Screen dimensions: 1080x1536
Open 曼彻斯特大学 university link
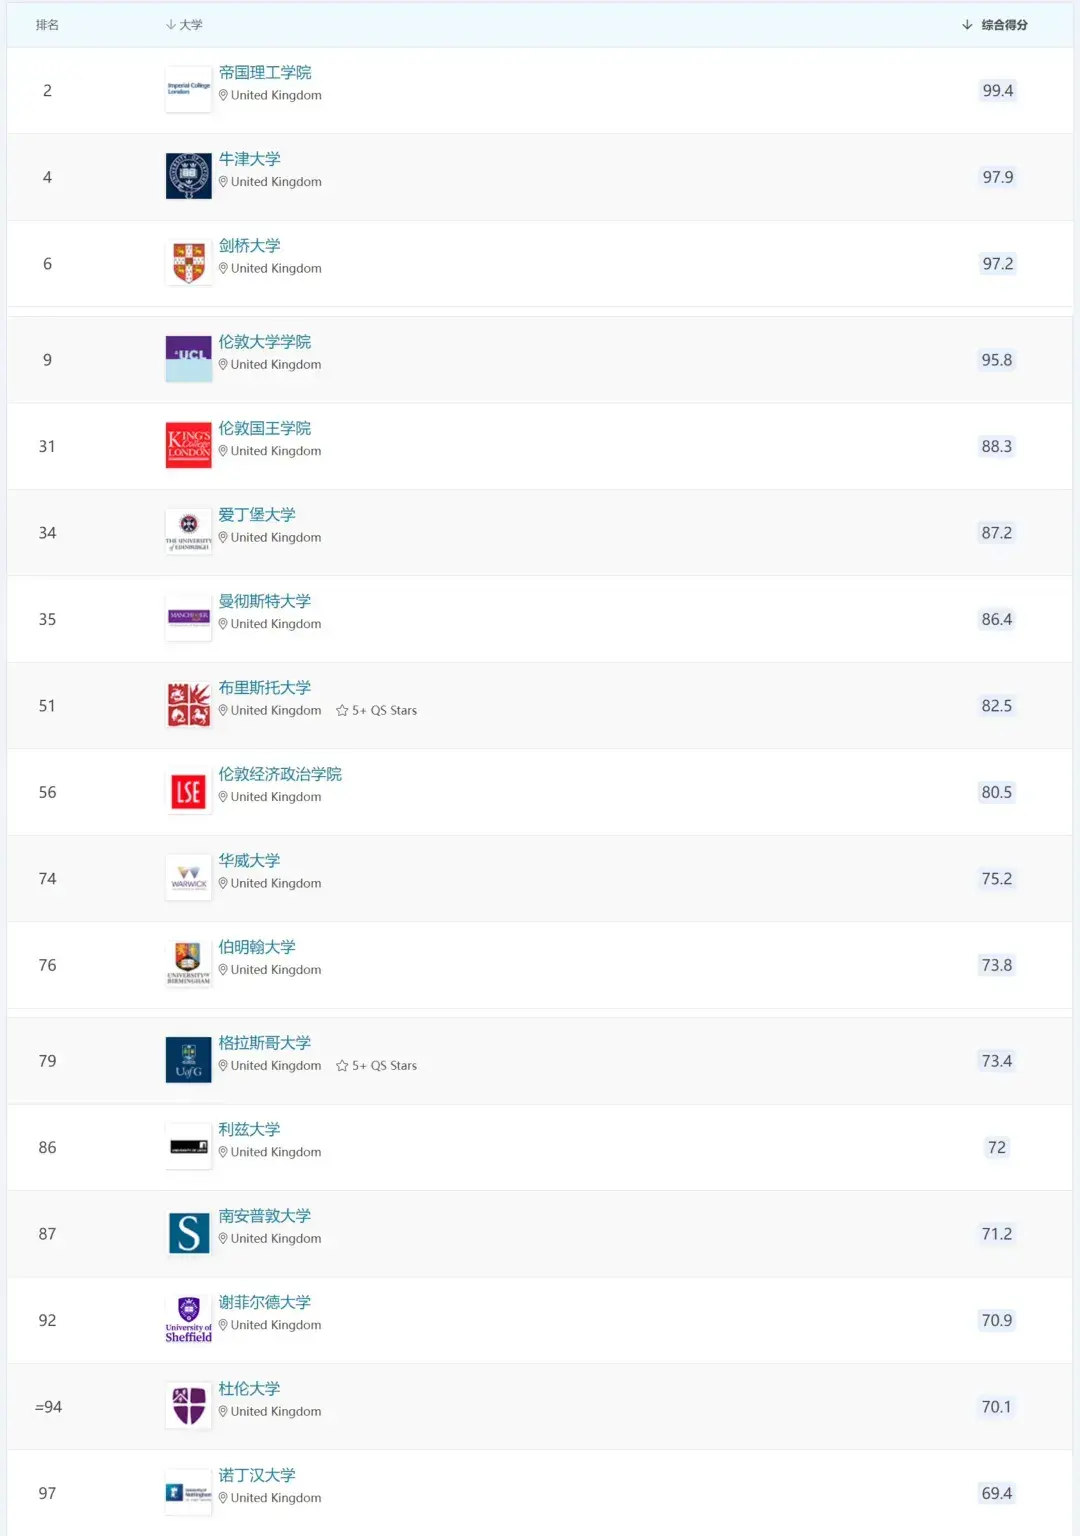(x=265, y=601)
